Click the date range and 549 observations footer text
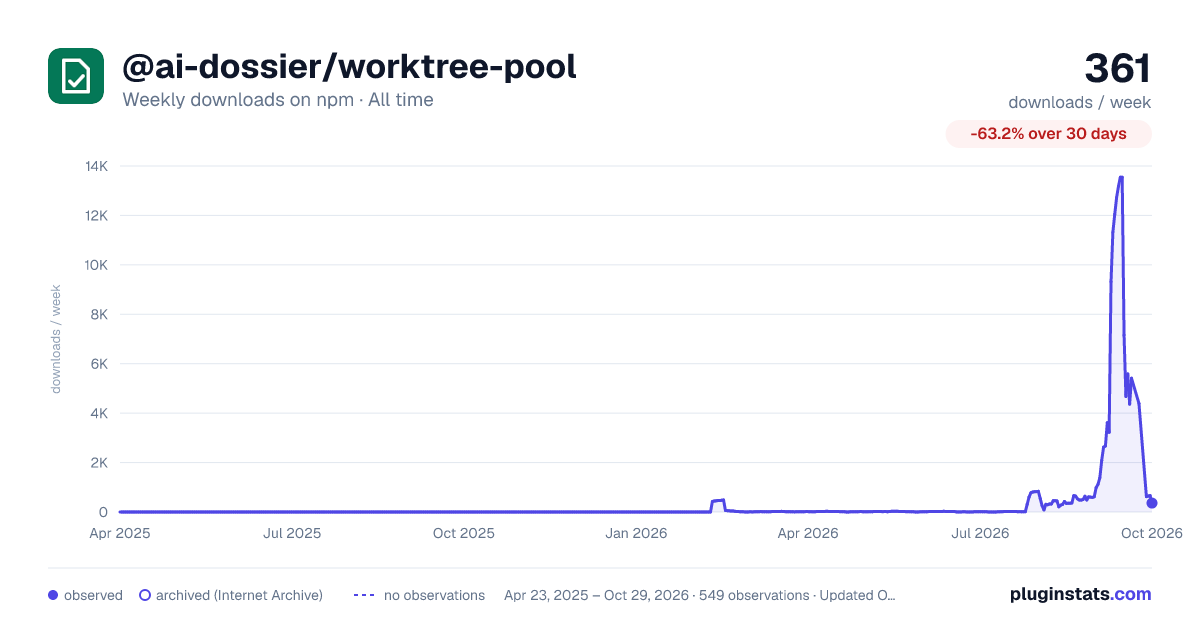This screenshot has width=1200, height=630. pos(700,595)
